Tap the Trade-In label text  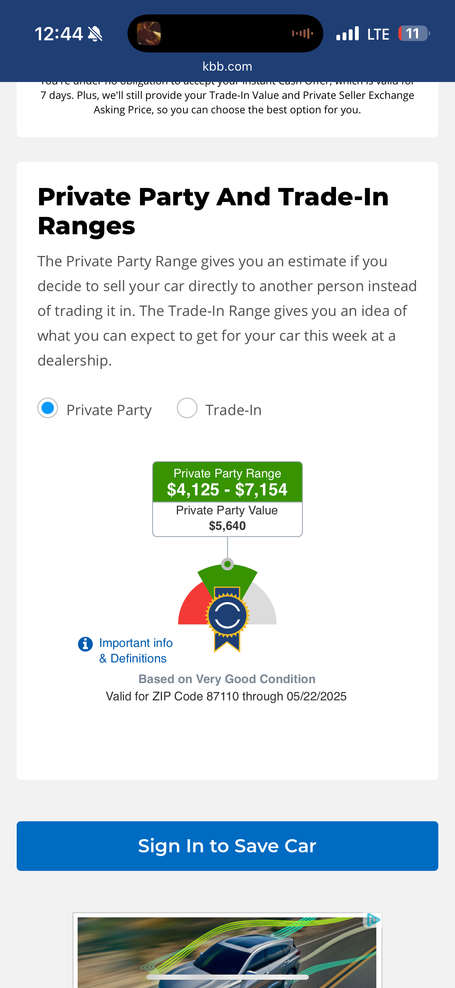(x=233, y=410)
